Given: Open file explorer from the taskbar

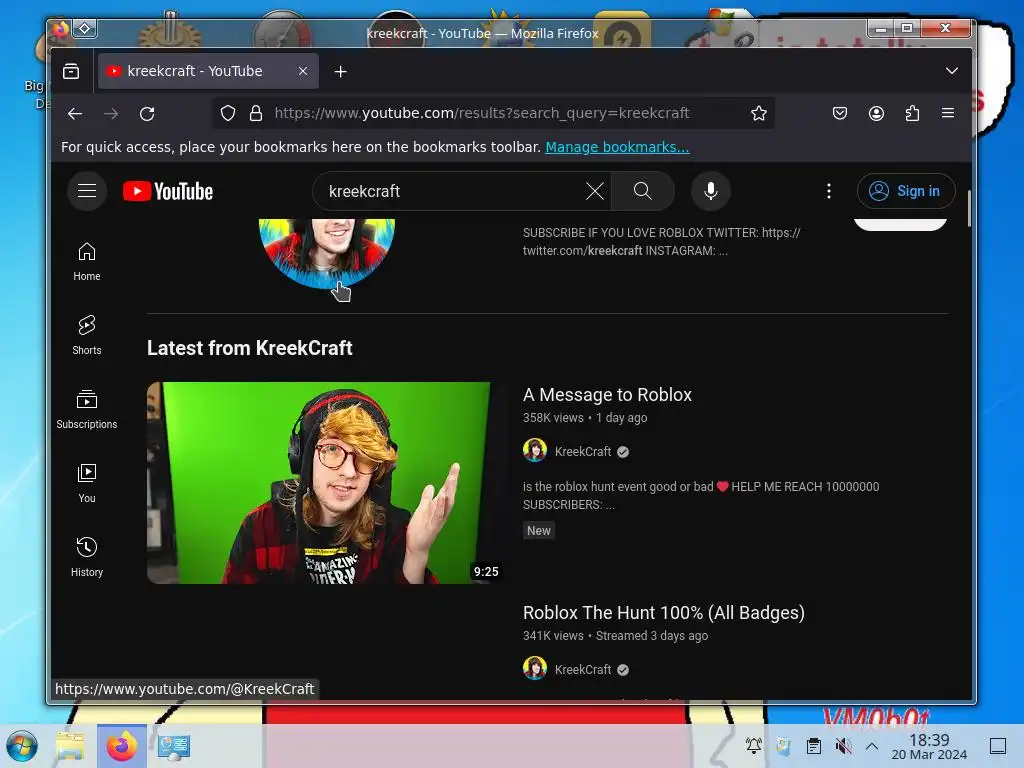Looking at the screenshot, I should coord(70,746).
